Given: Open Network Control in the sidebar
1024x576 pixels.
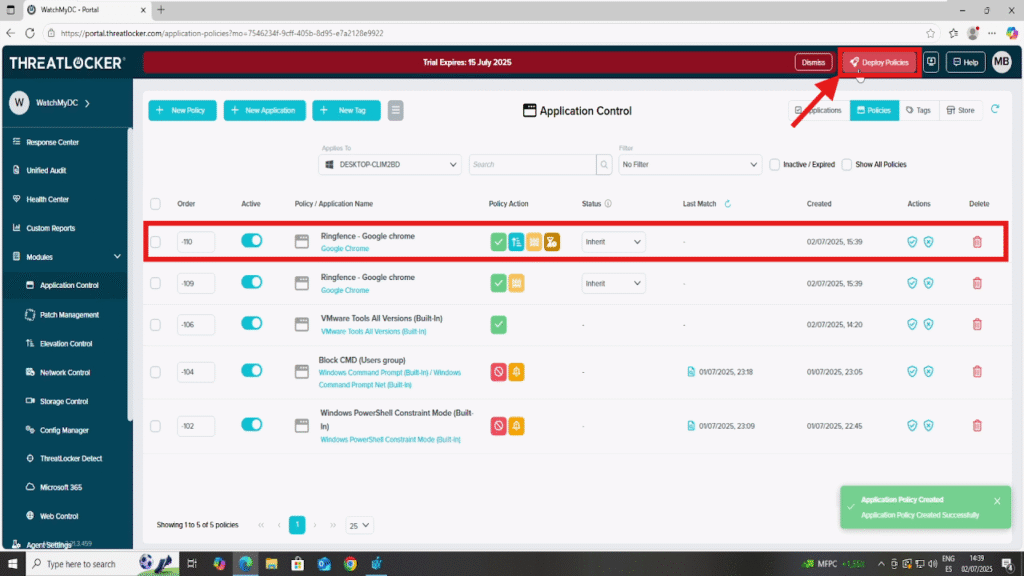Looking at the screenshot, I should click(65, 372).
